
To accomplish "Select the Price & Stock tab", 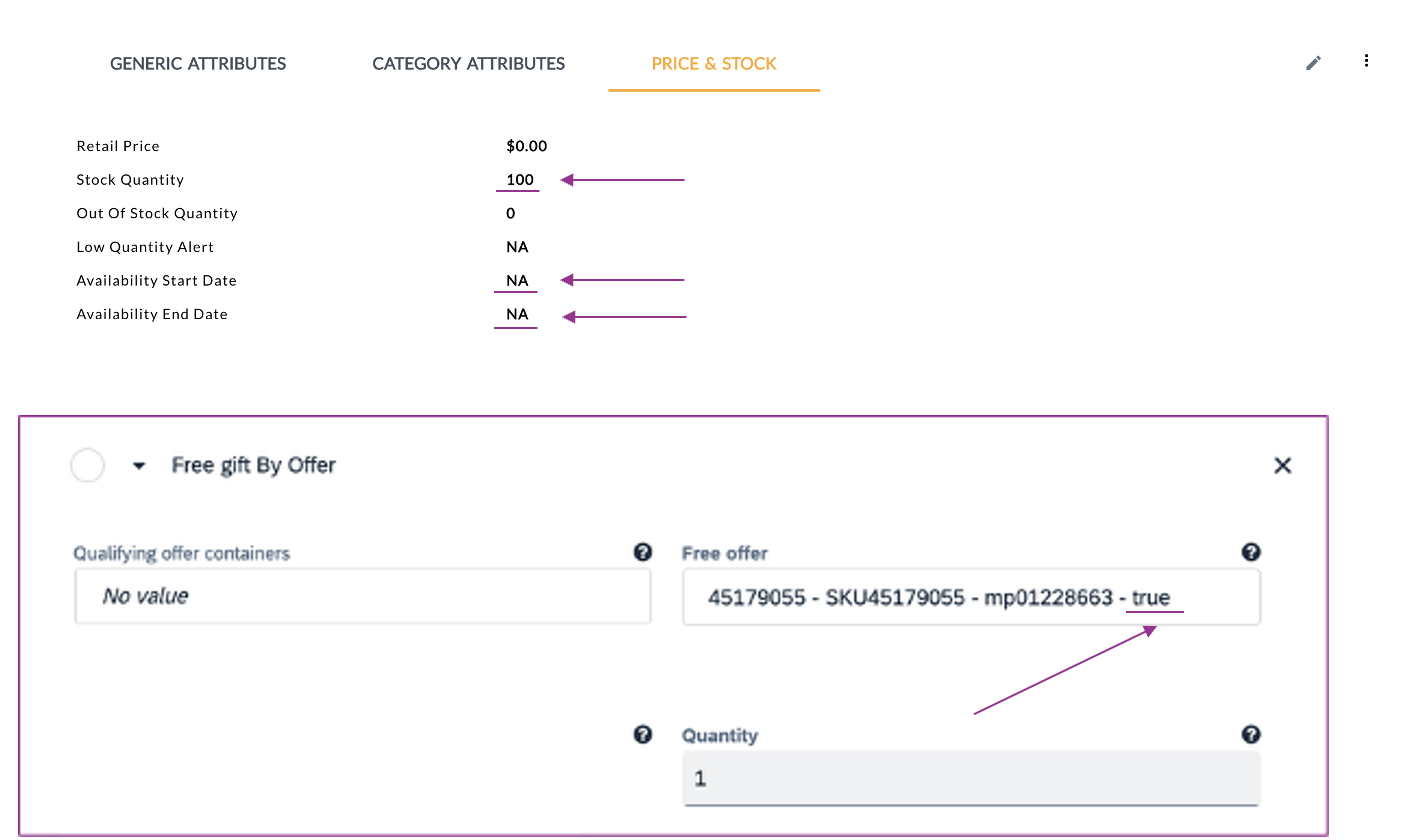I will click(714, 64).
